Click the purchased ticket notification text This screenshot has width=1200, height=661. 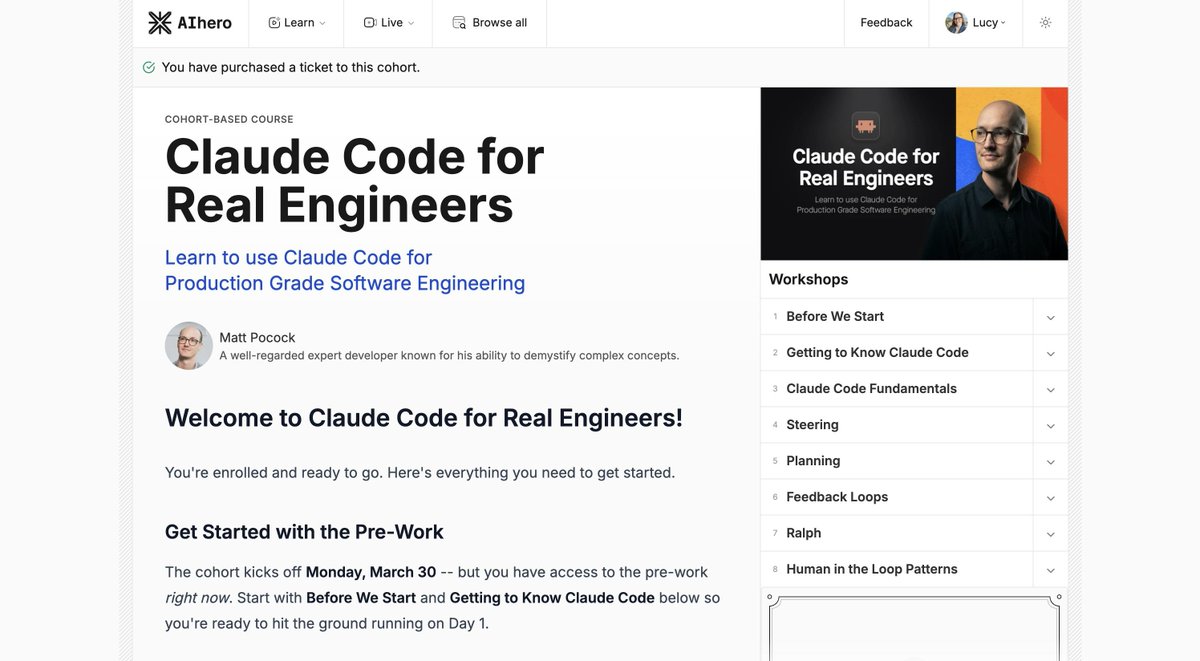[291, 67]
